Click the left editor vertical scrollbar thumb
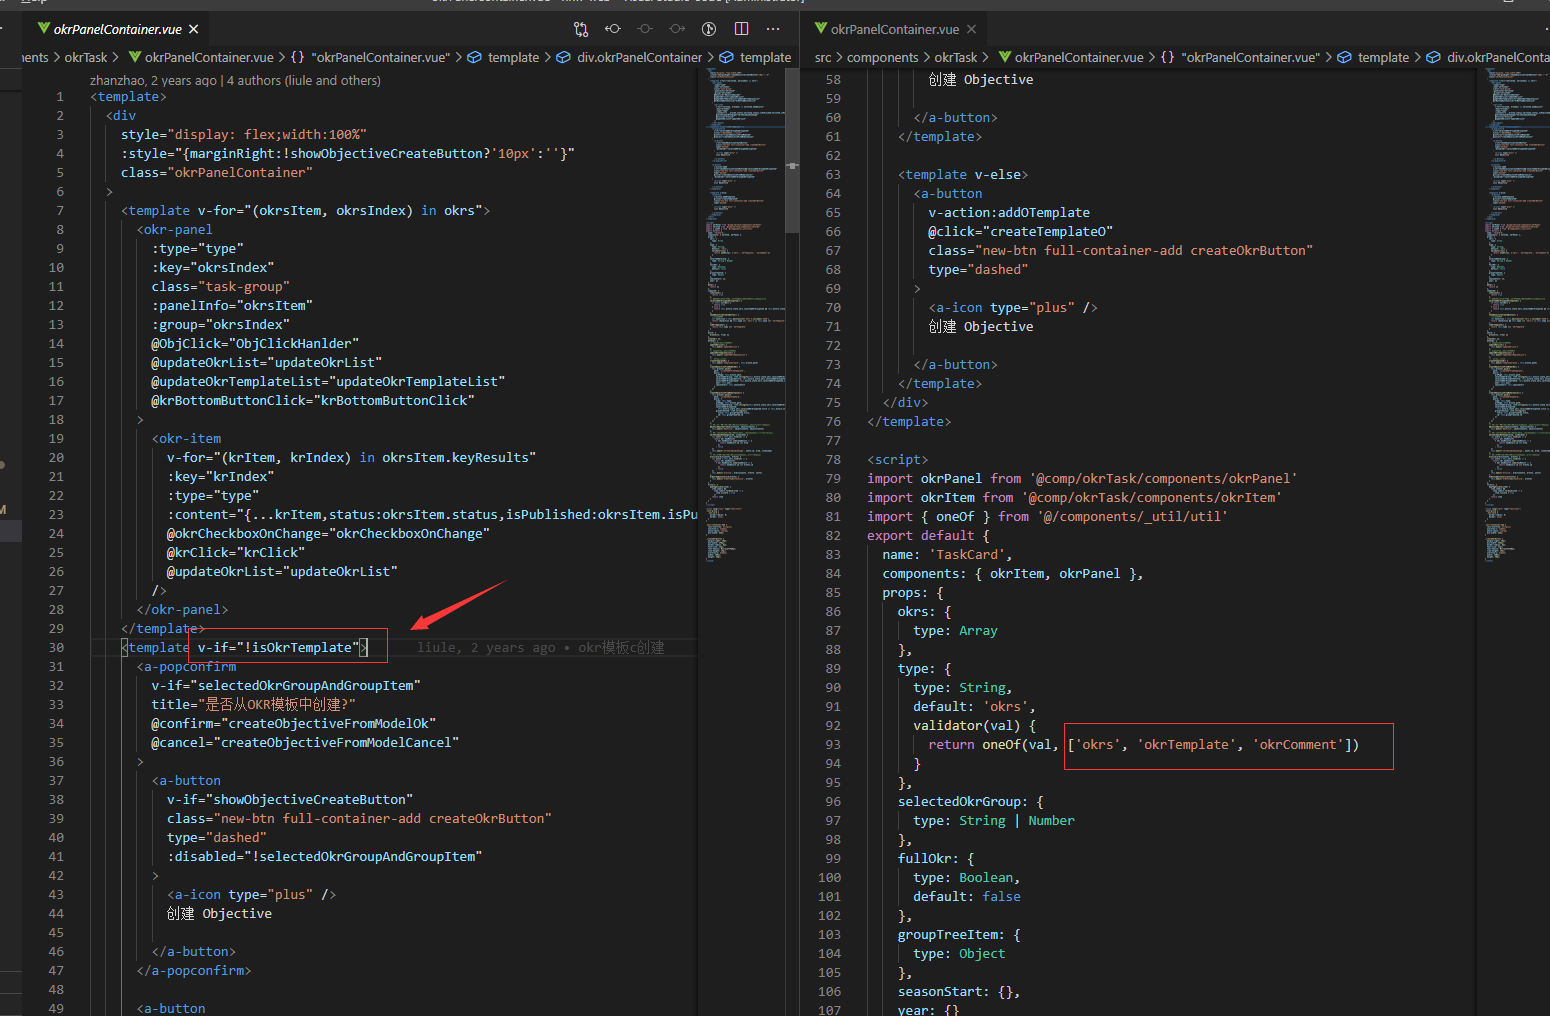Viewport: 1550px width, 1016px height. pos(792,150)
